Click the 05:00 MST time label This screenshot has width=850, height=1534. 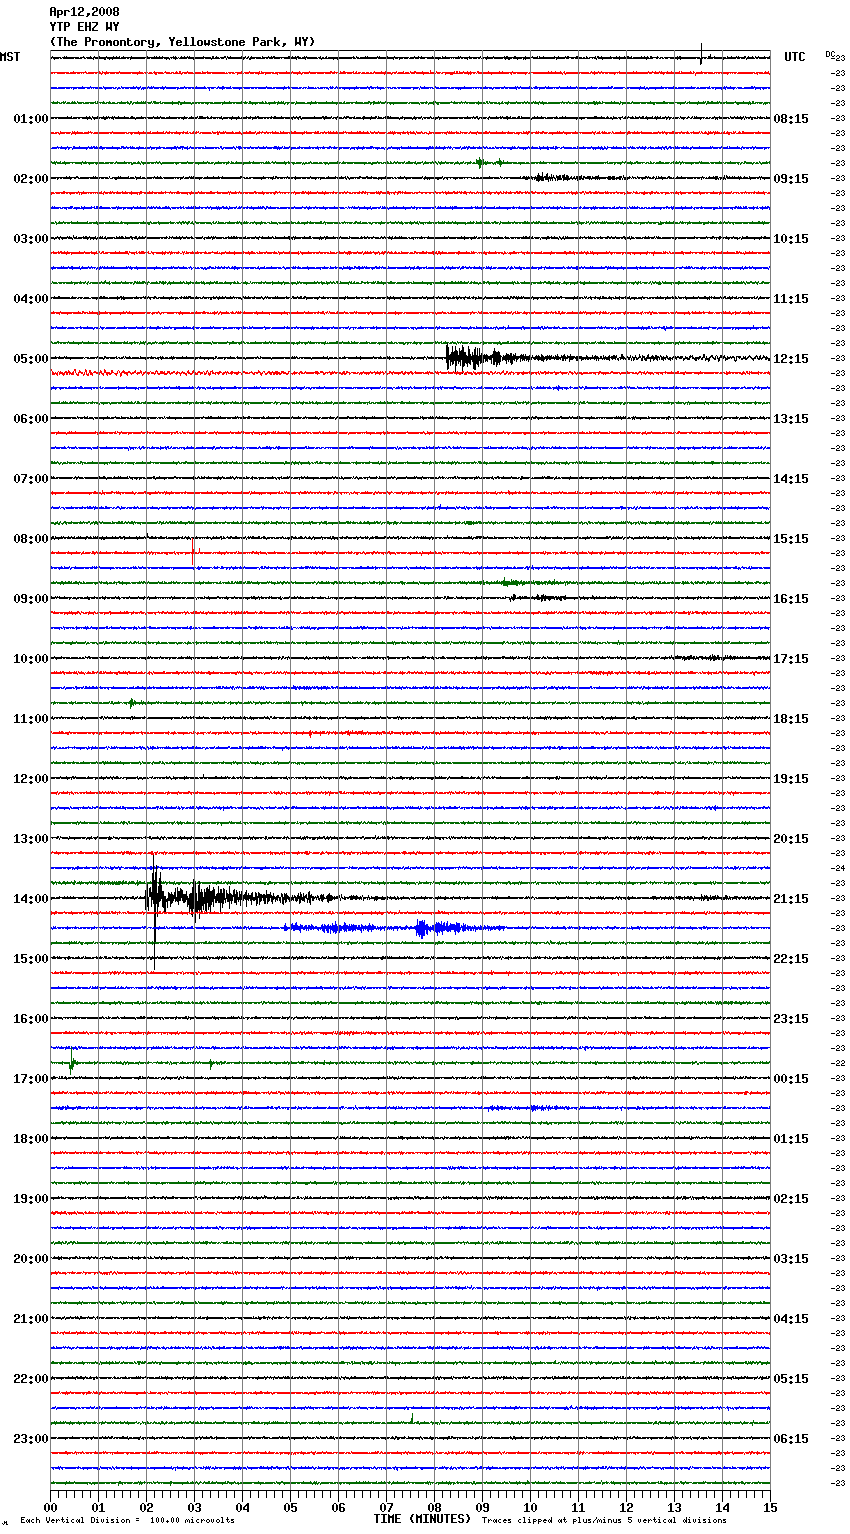tap(31, 359)
